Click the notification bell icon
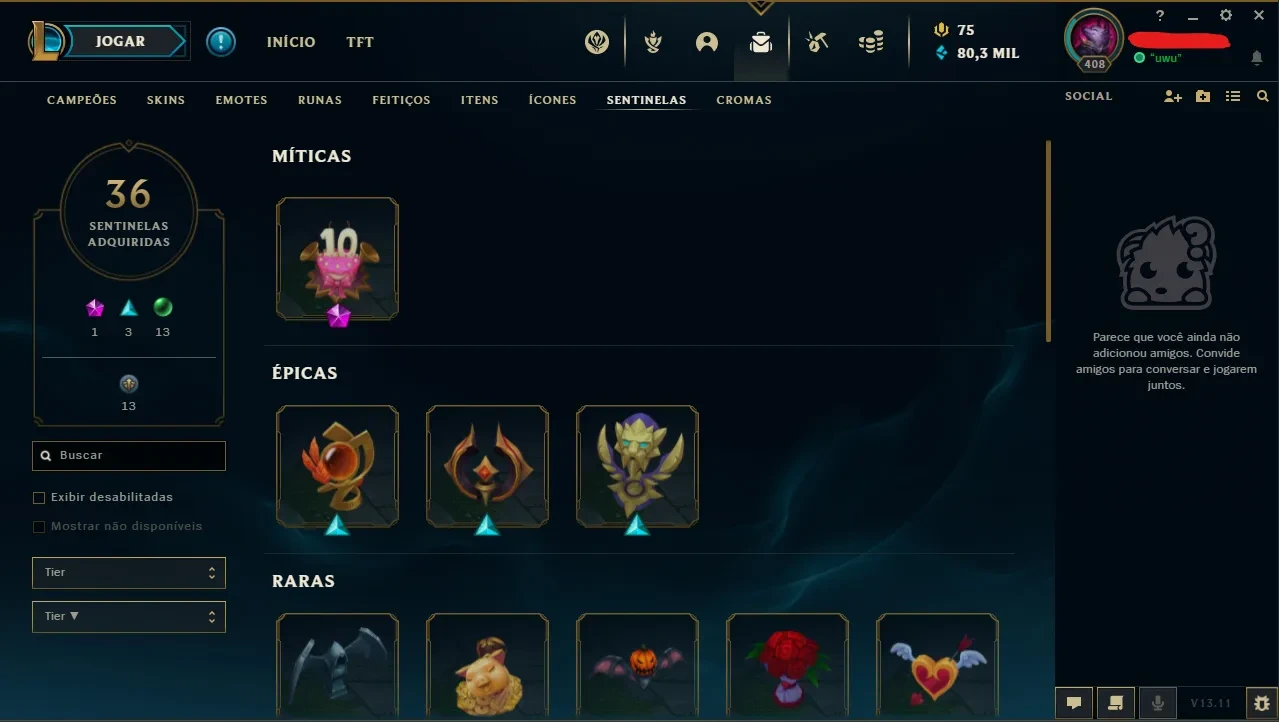The image size is (1279, 722). pyautogui.click(x=1257, y=58)
